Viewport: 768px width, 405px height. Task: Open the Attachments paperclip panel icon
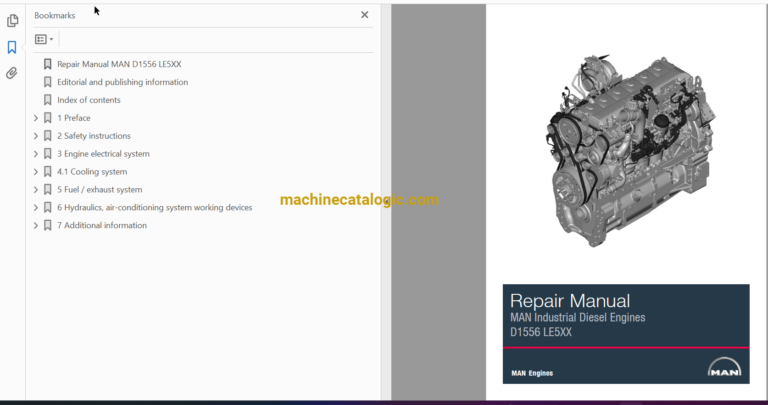[12, 73]
